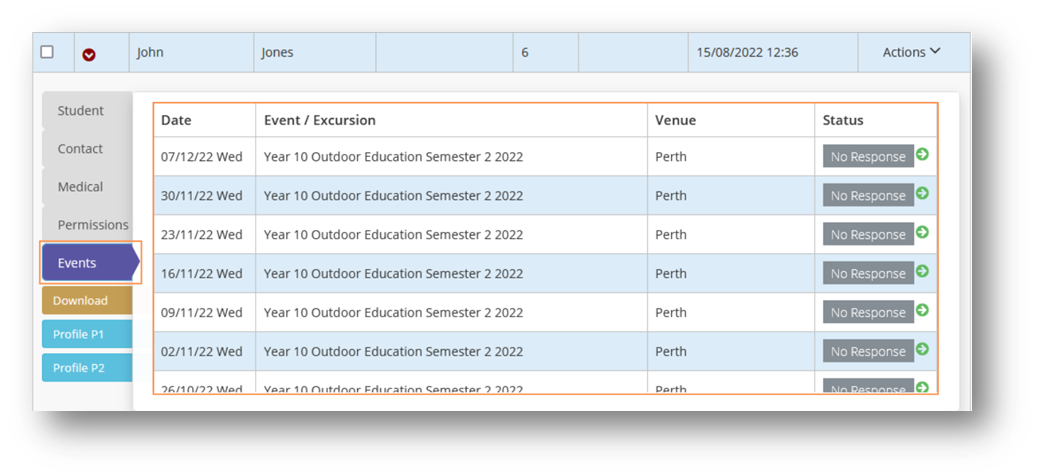Screen dimensions: 1037x476
Task: Click No Response status for 09/11/22 event
Action: (868, 313)
